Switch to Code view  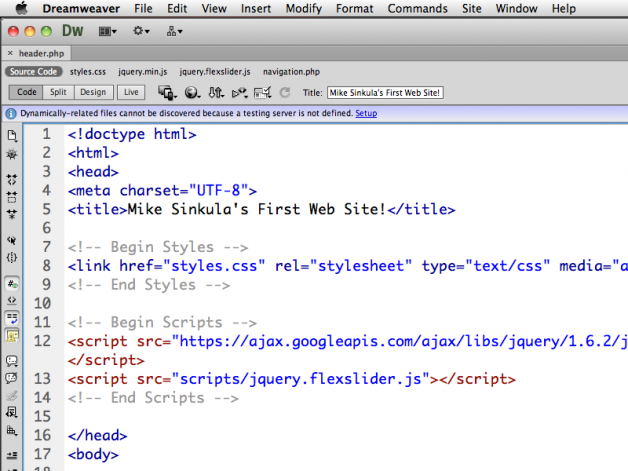coord(26,92)
